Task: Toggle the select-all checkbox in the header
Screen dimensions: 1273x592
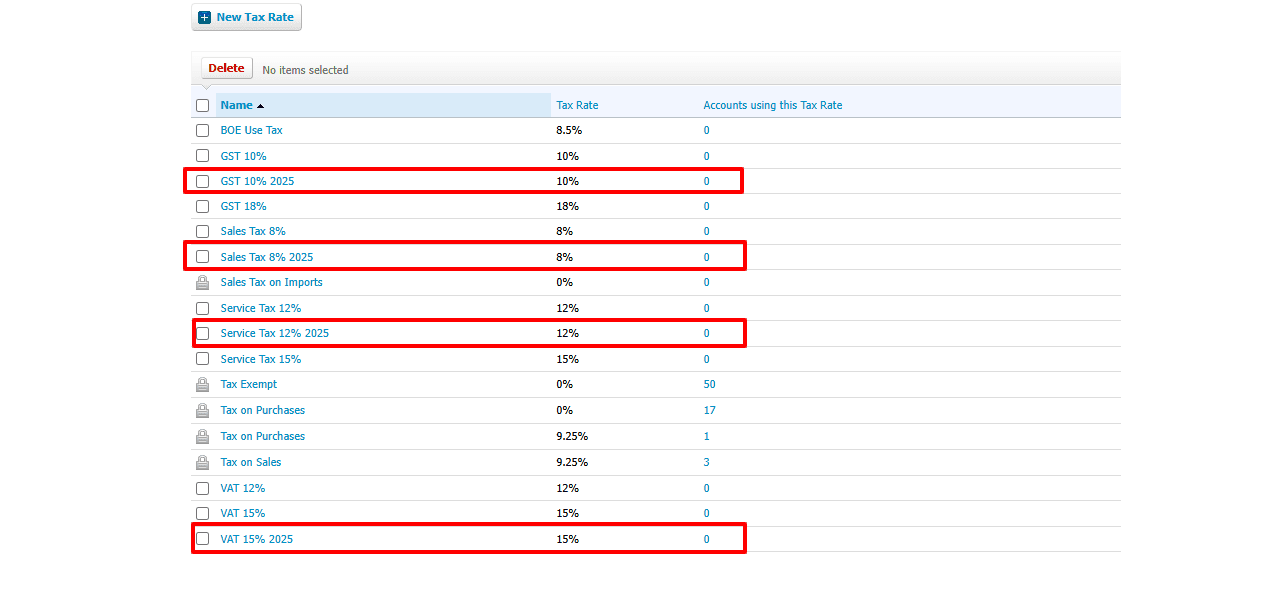Action: (x=203, y=106)
